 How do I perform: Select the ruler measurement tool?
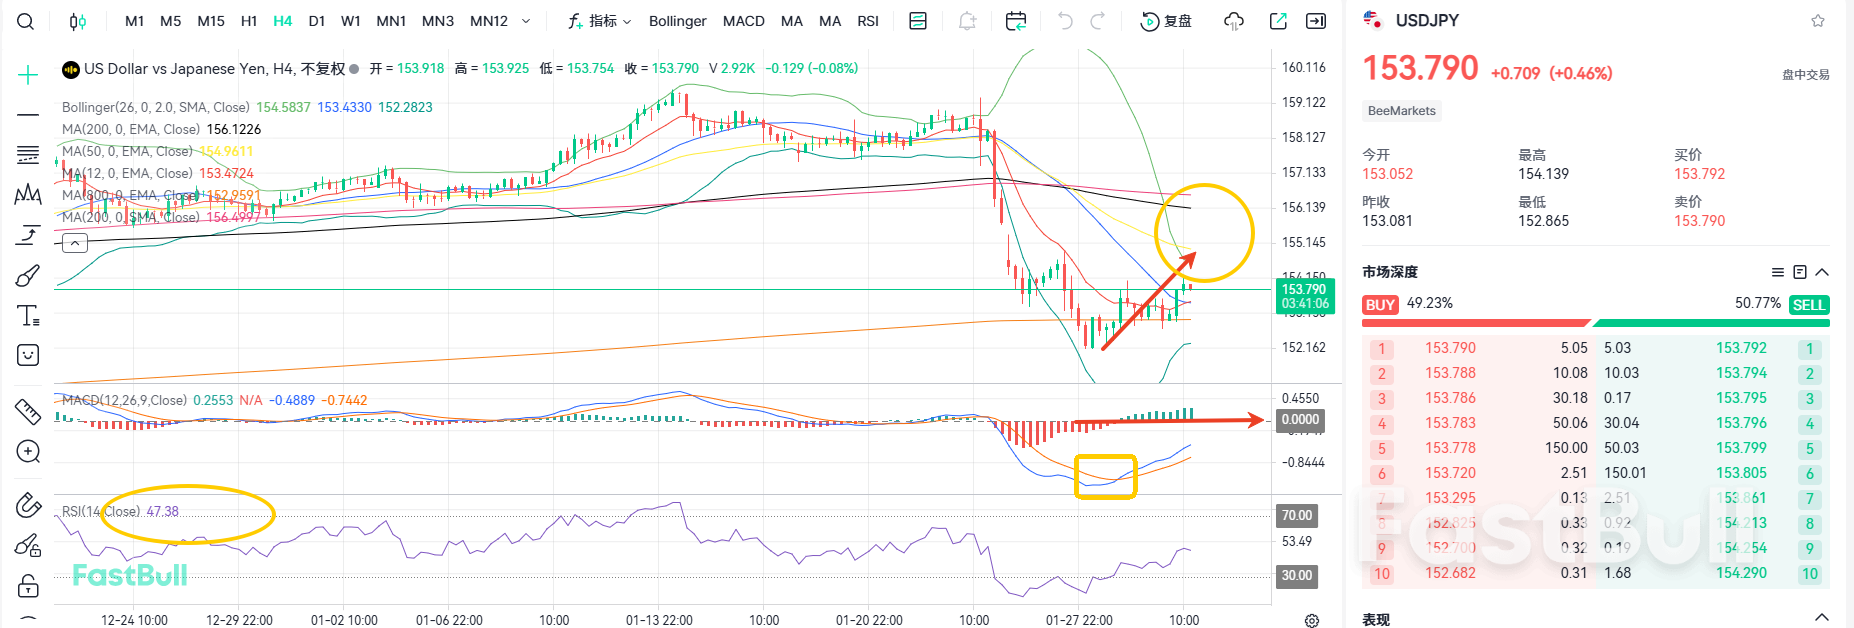click(x=28, y=410)
